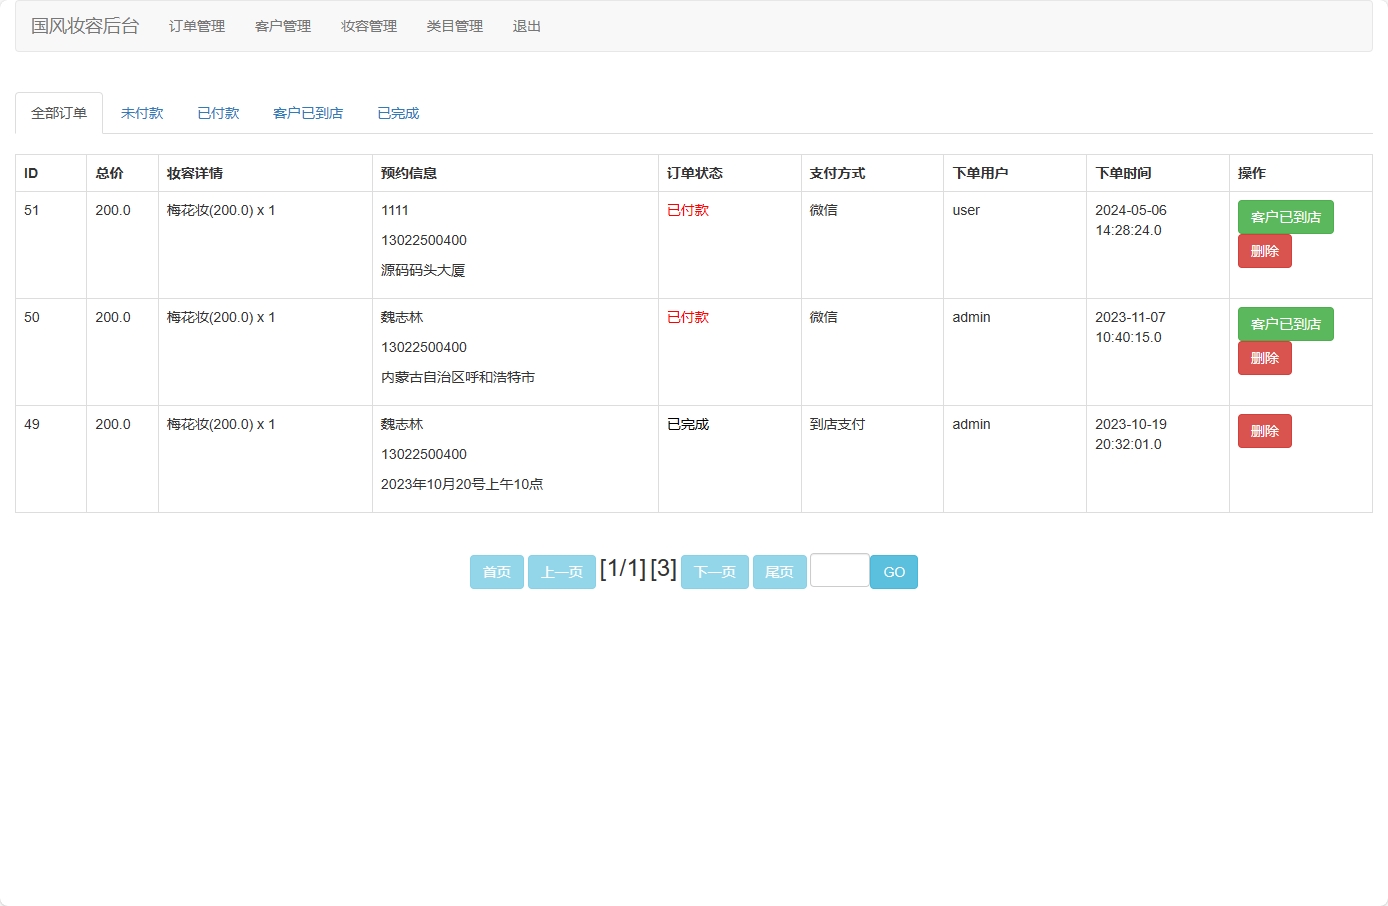Click 退出 to log out
The width and height of the screenshot is (1388, 906).
point(527,27)
